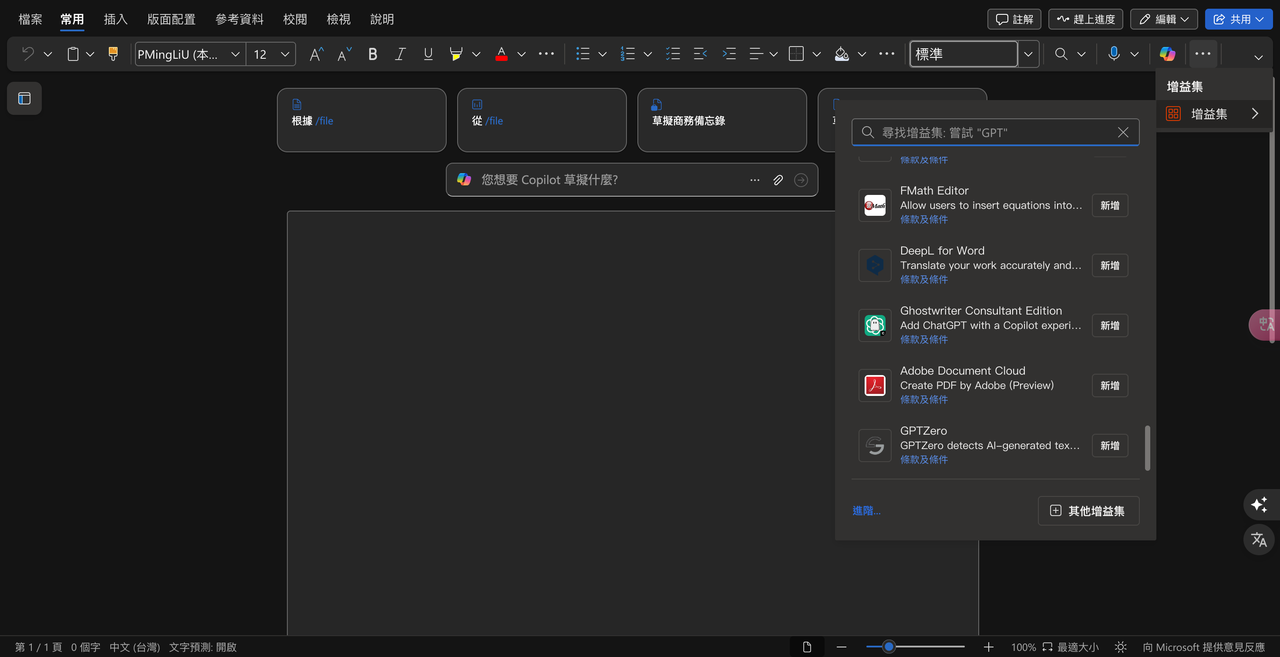Click the add-ins list scrollbar
Screen dimensions: 1280x657
(x=1147, y=448)
